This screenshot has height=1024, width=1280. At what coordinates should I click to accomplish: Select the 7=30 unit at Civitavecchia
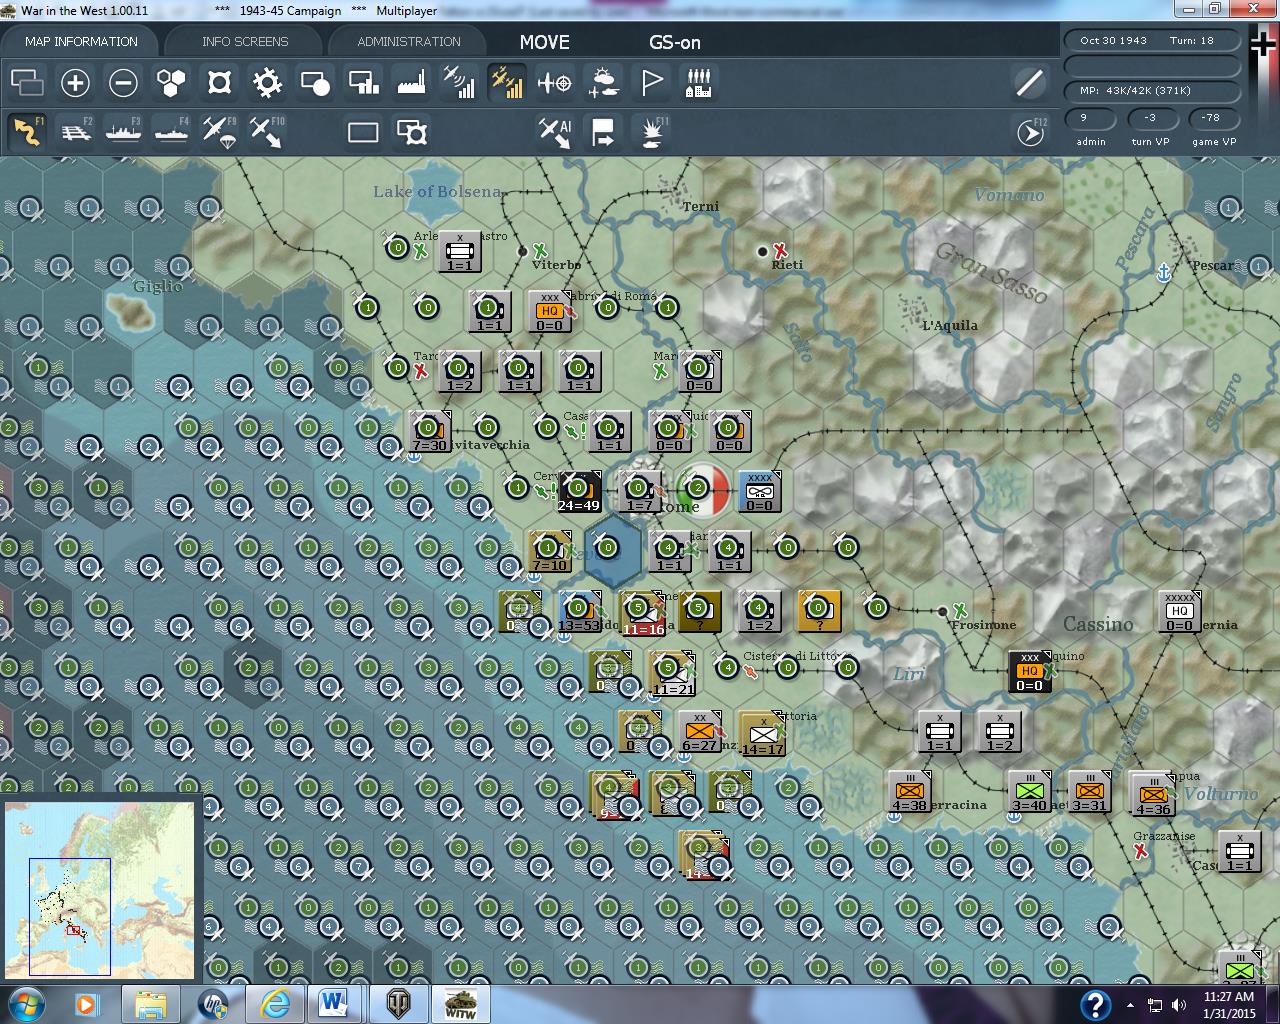pyautogui.click(x=429, y=431)
